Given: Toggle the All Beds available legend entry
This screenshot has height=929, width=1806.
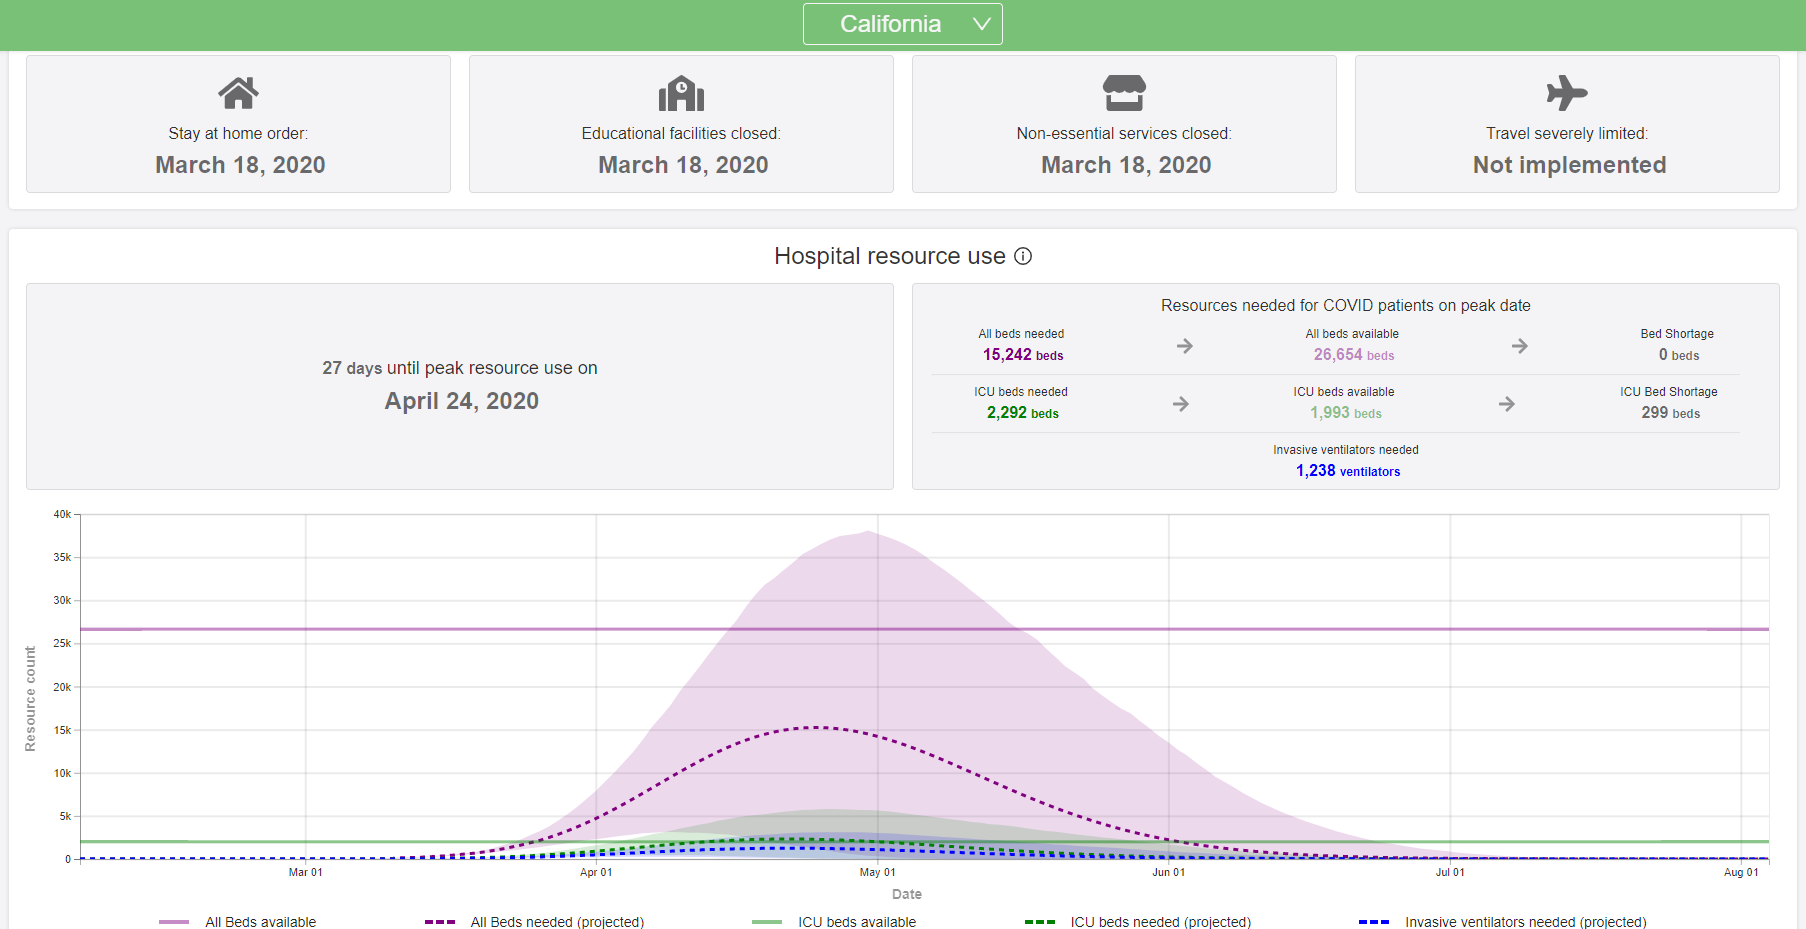Looking at the screenshot, I should click(x=238, y=922).
